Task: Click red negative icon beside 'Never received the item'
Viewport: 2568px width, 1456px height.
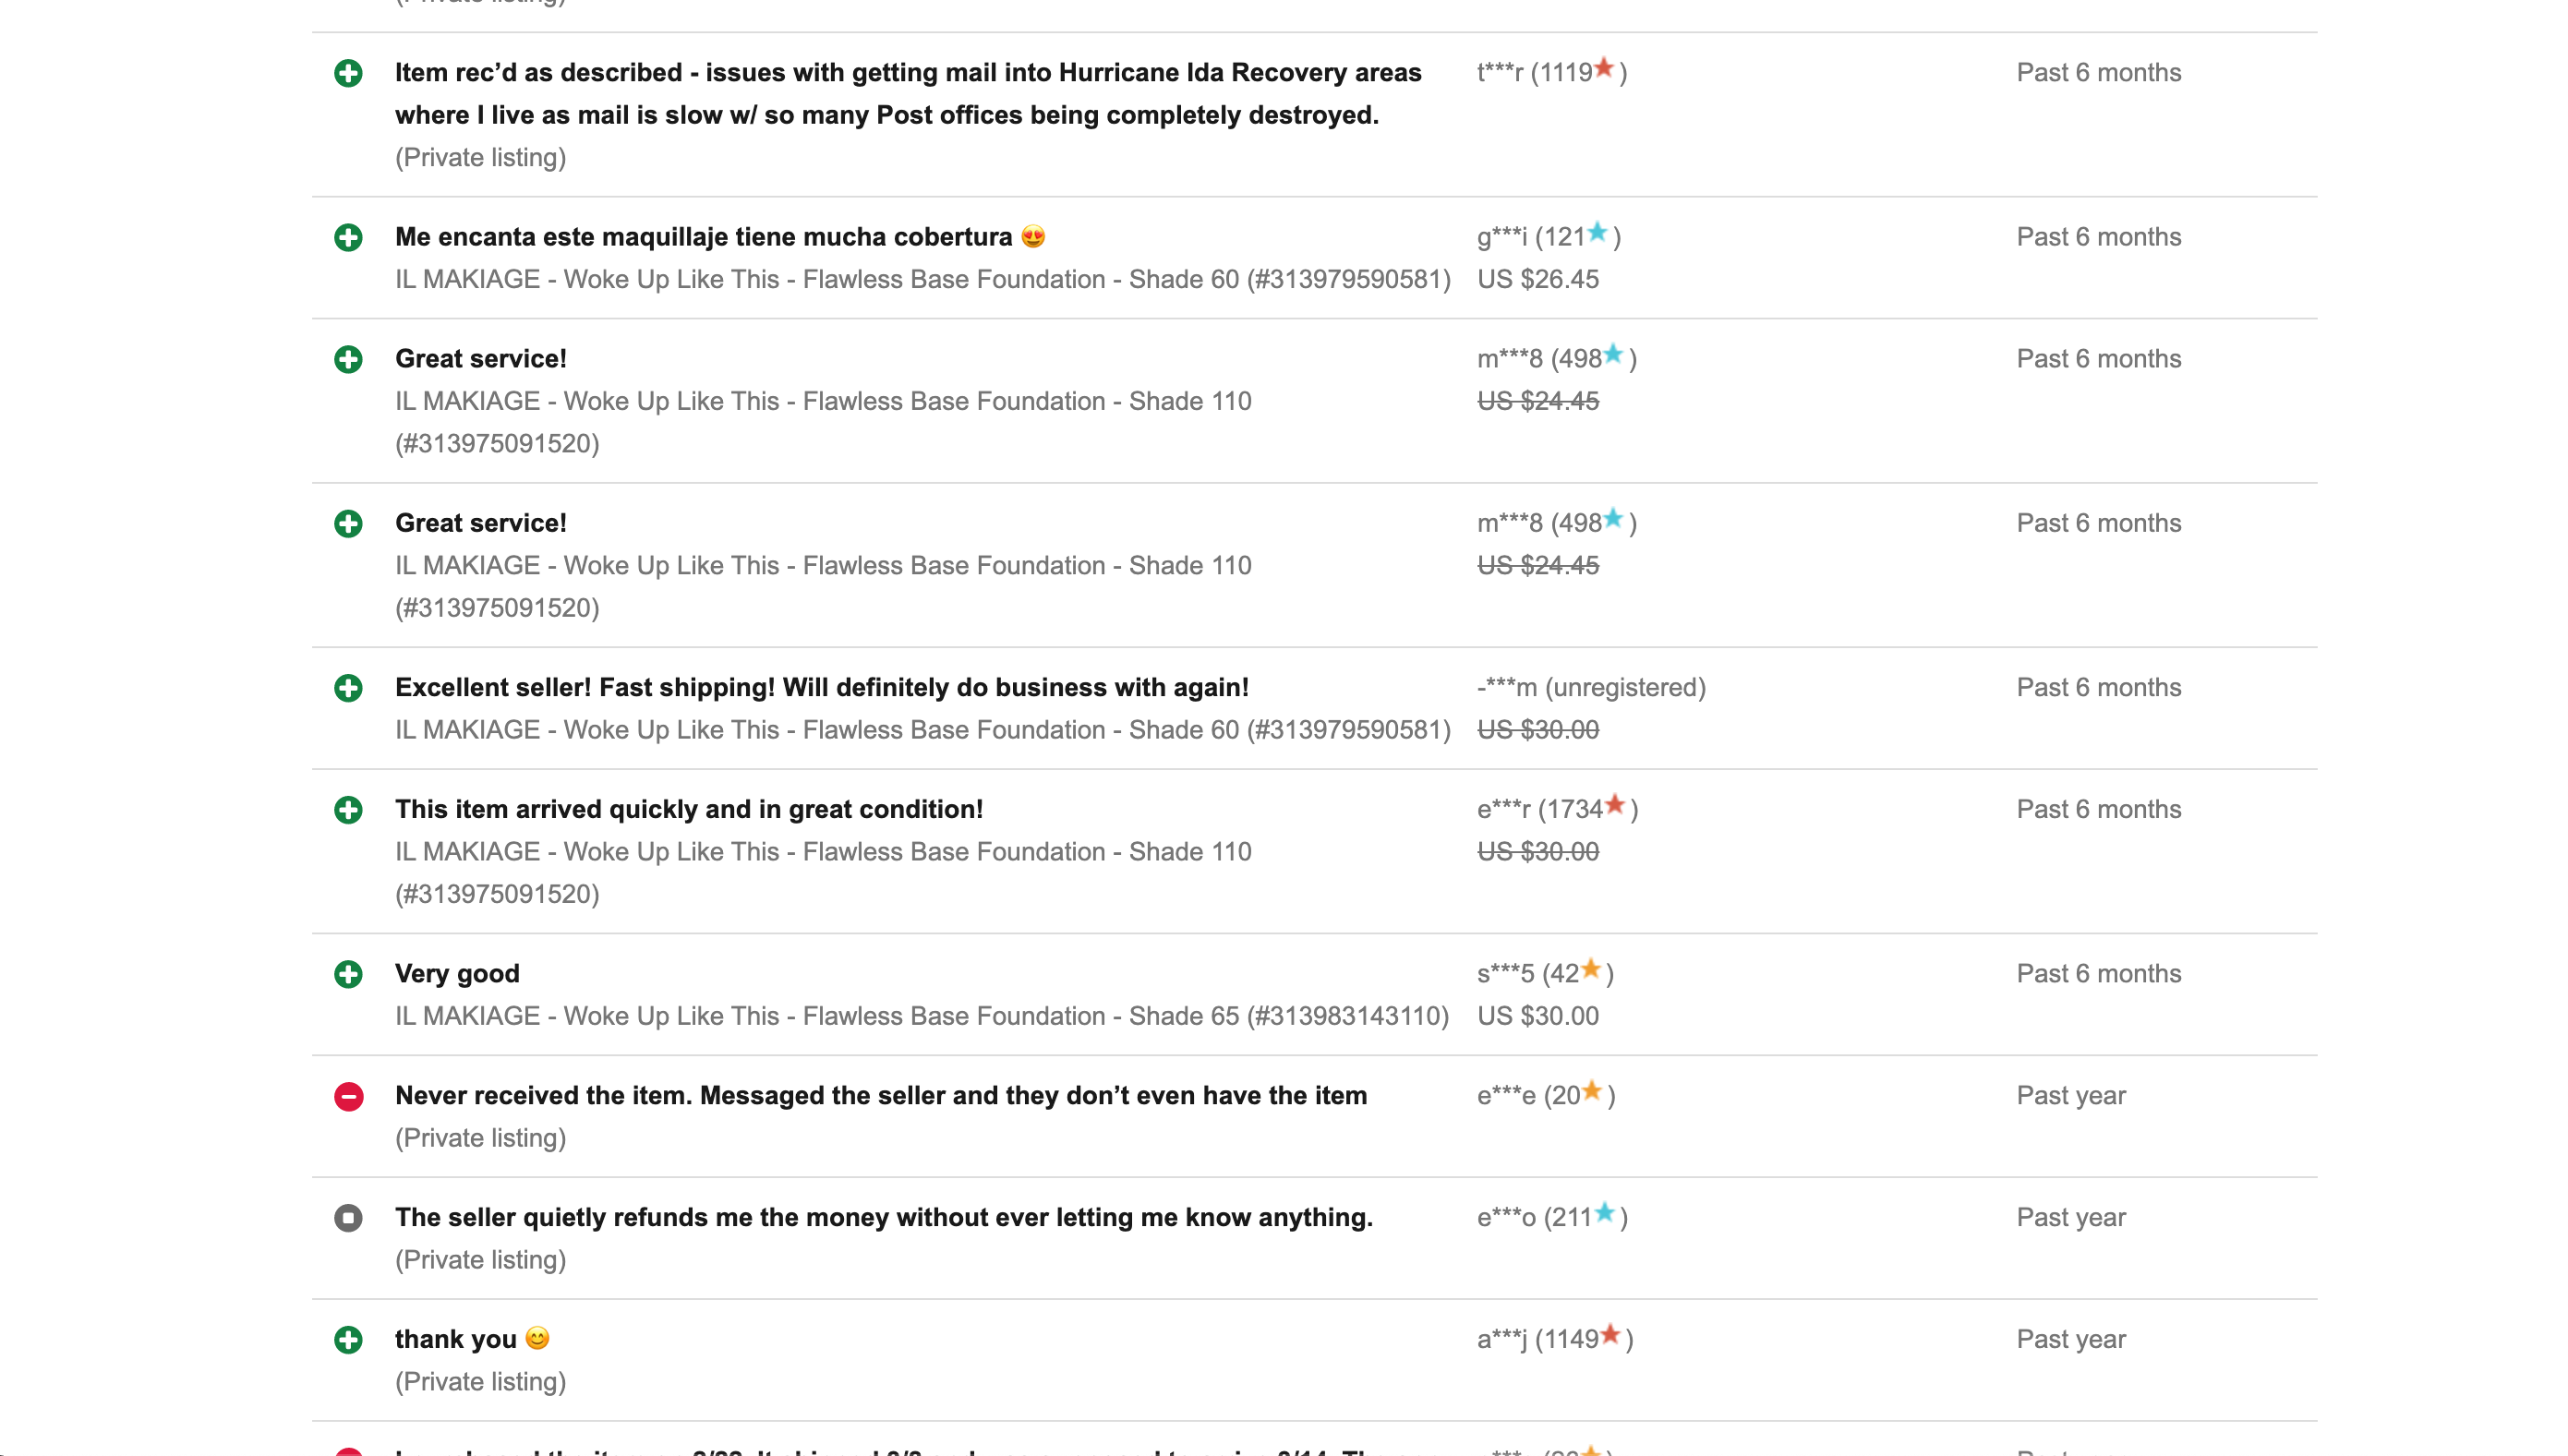Action: tap(348, 1096)
